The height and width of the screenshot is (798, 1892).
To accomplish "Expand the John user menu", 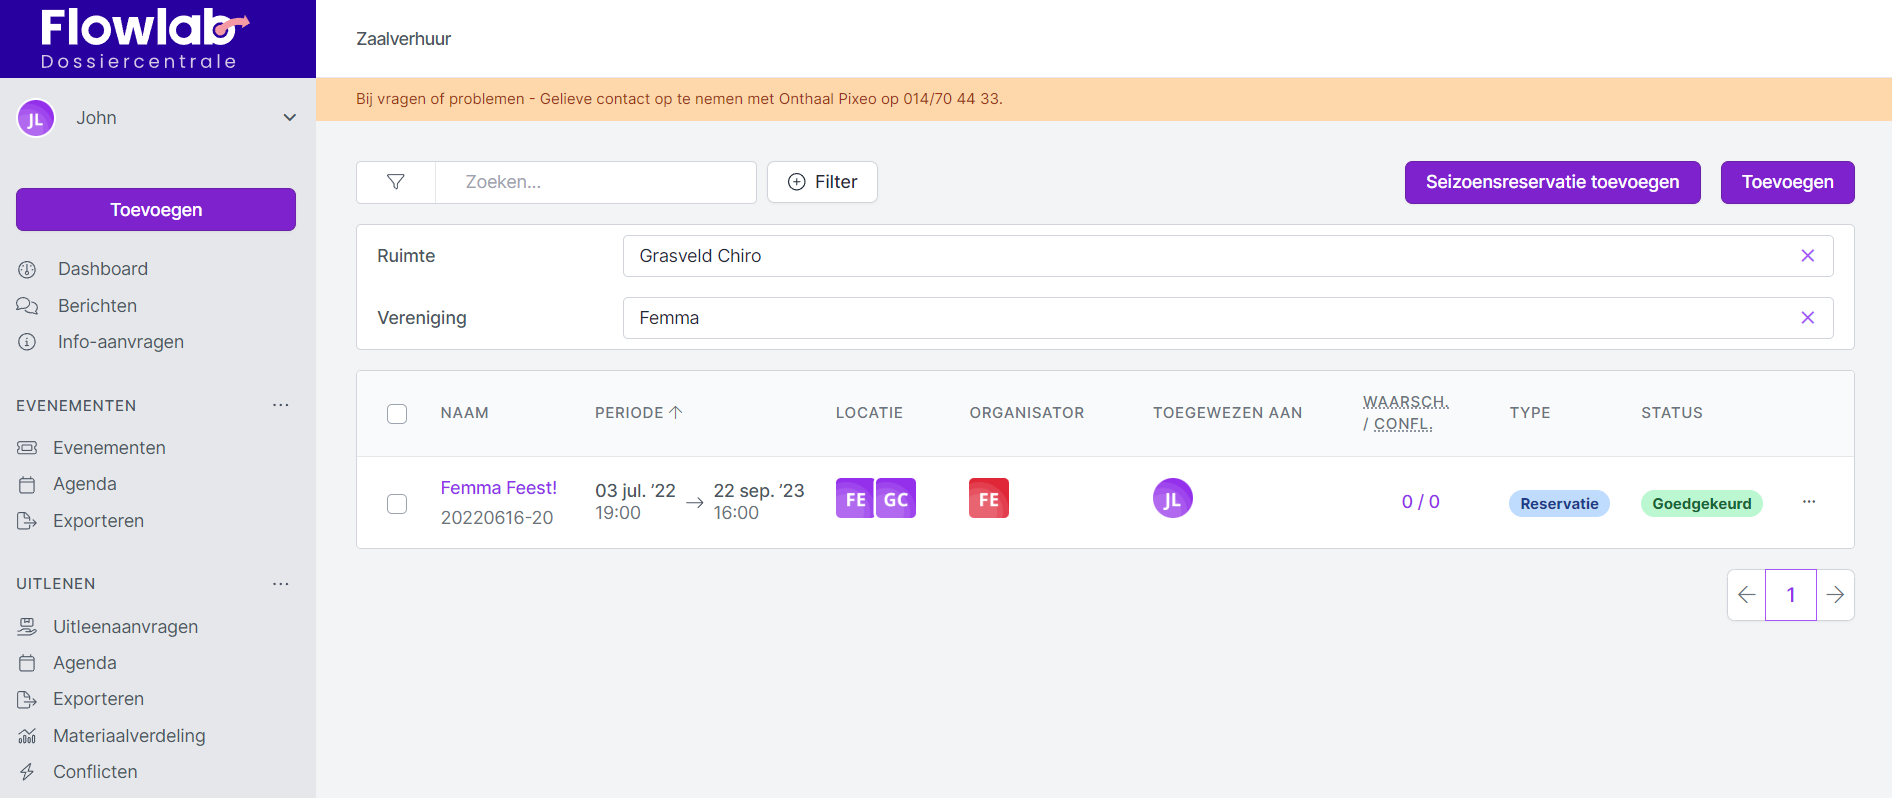I will tap(289, 118).
